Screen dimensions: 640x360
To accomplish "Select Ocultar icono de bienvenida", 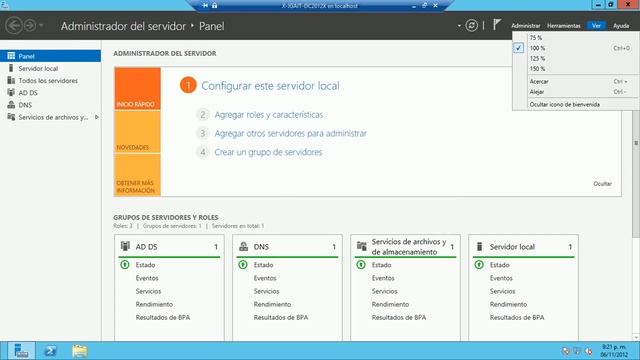I will pyautogui.click(x=564, y=104).
